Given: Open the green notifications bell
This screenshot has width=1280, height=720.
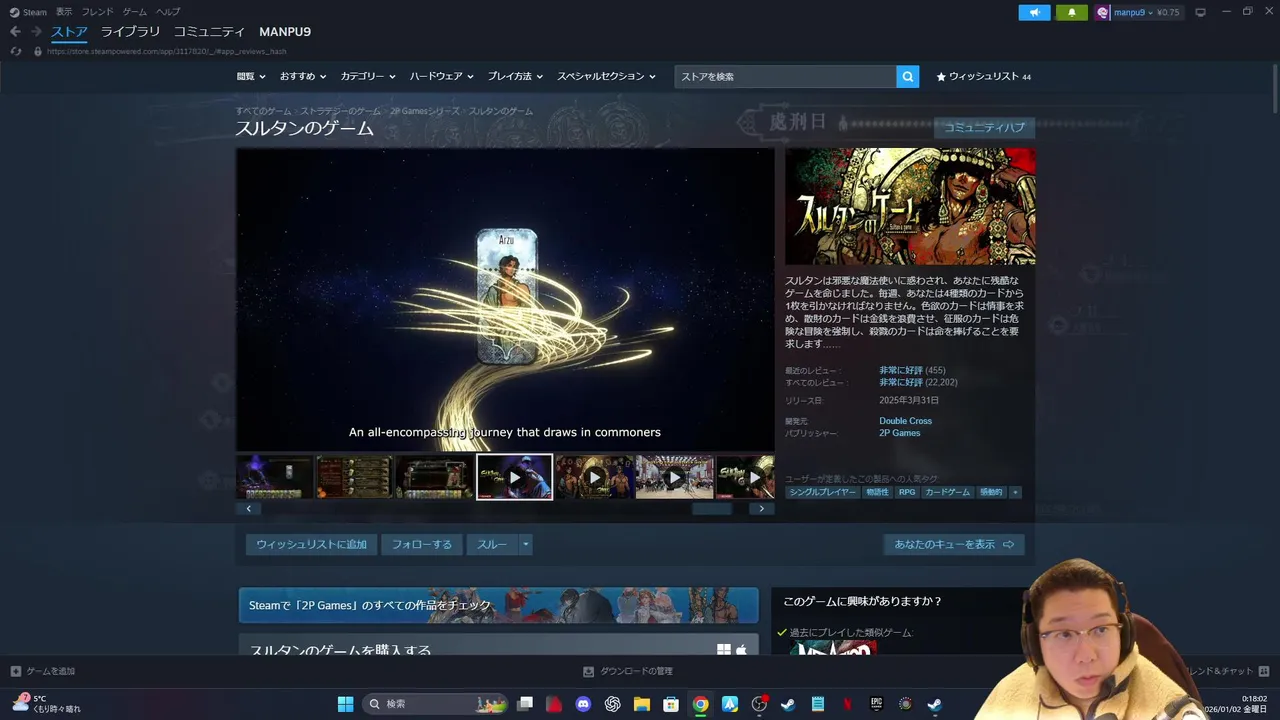Looking at the screenshot, I should click(1072, 12).
